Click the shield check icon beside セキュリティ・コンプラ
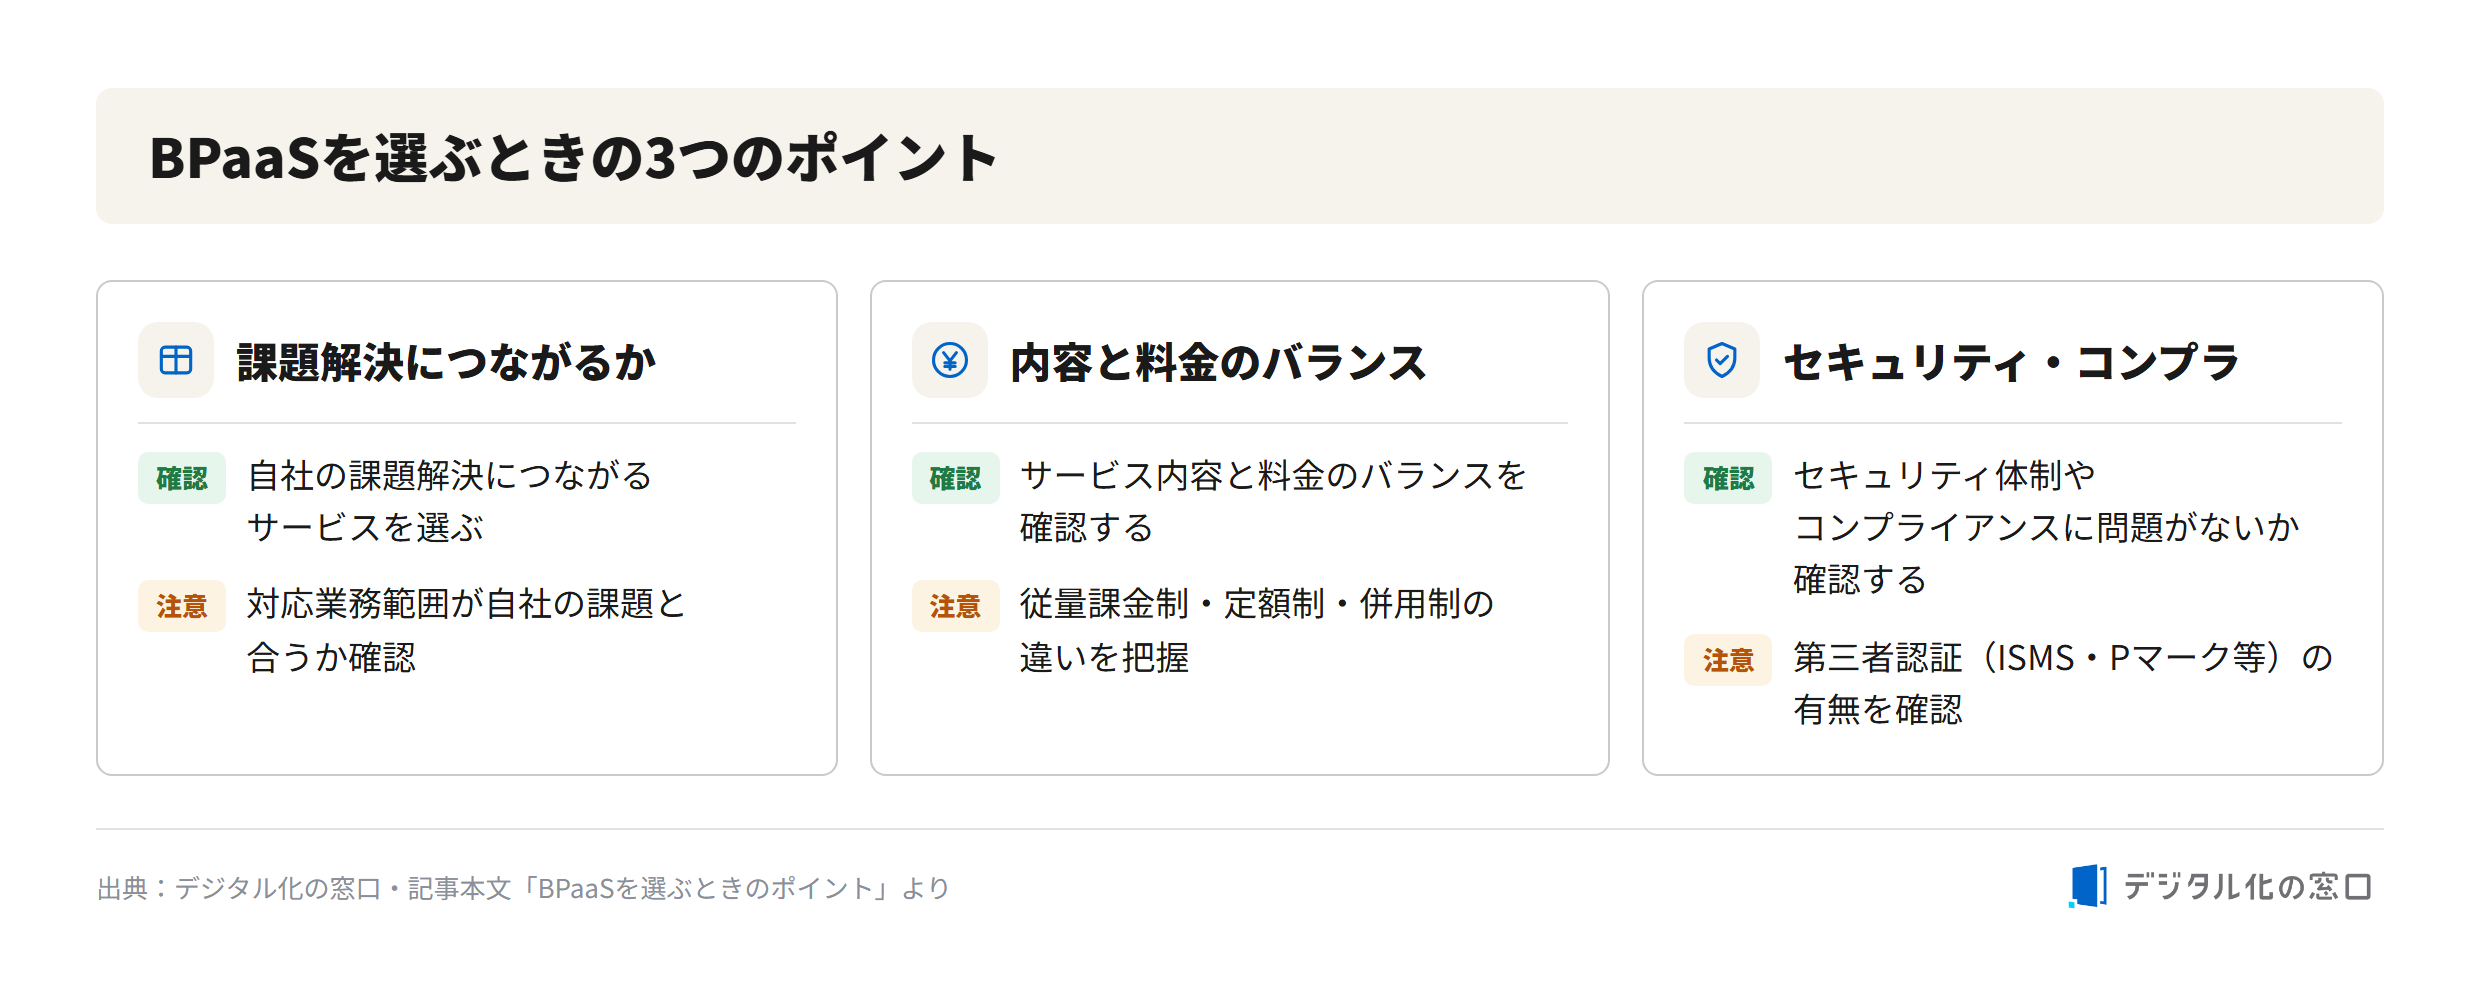2480x1004 pixels. click(x=1721, y=360)
